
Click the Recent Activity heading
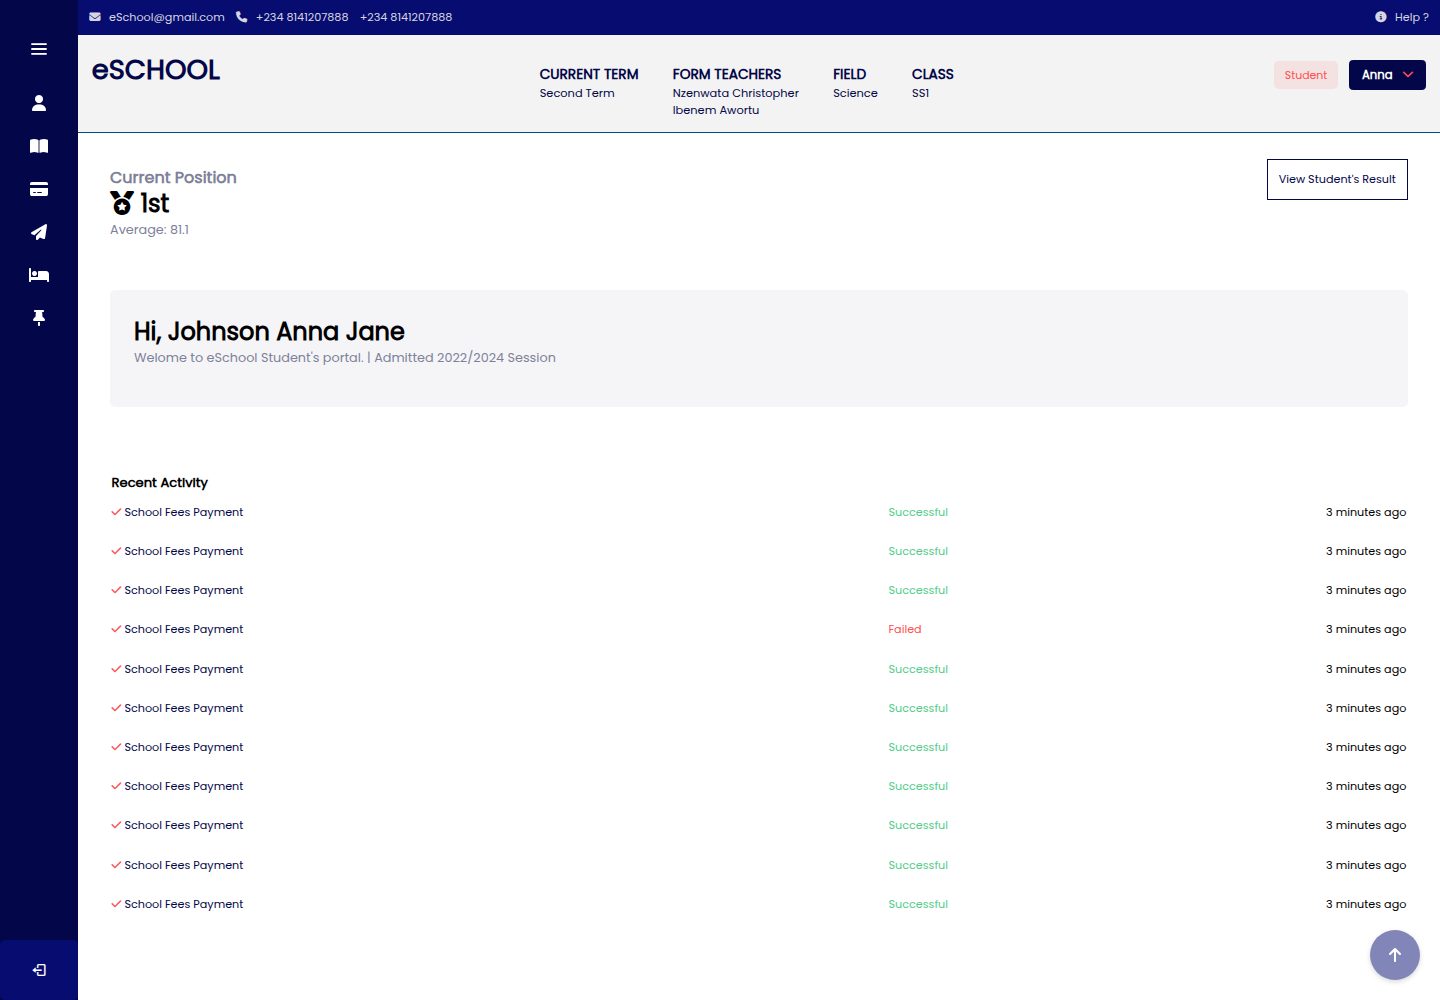point(160,482)
